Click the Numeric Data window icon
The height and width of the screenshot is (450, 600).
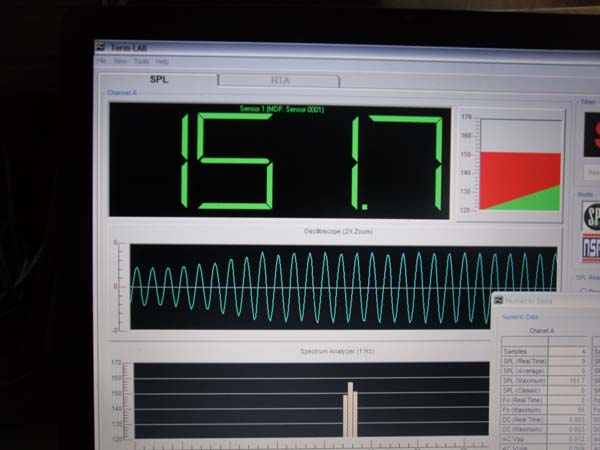pyautogui.click(x=497, y=300)
